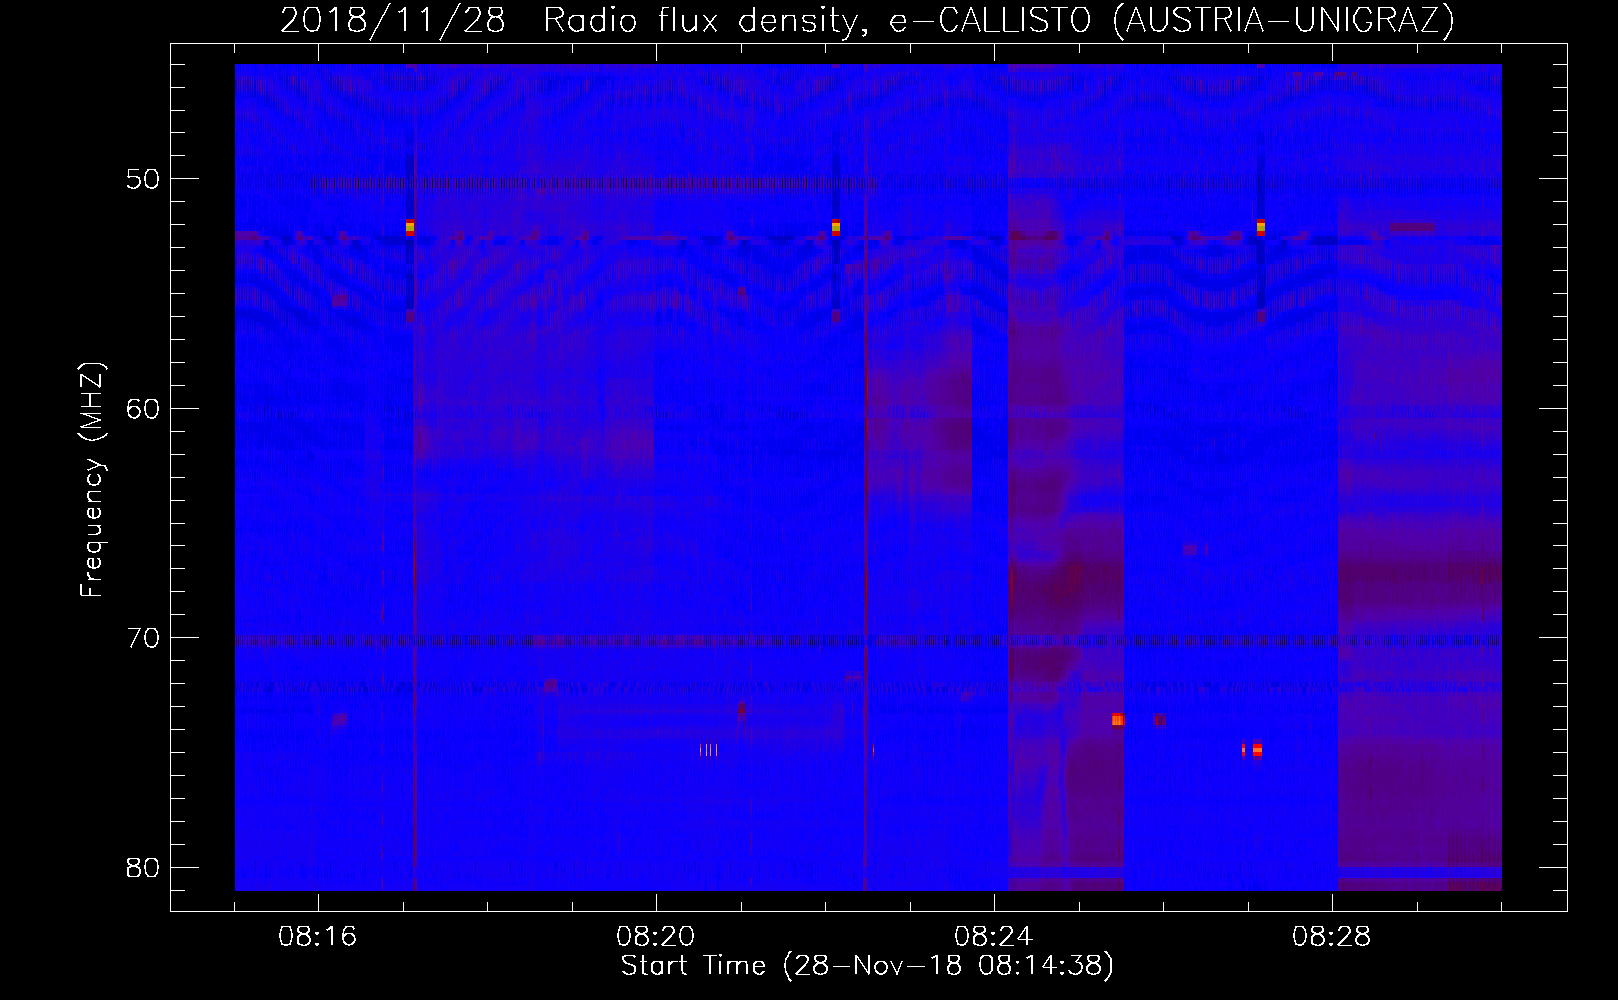Click the '08:24' time tick label
This screenshot has width=1618, height=1000.
click(x=993, y=937)
